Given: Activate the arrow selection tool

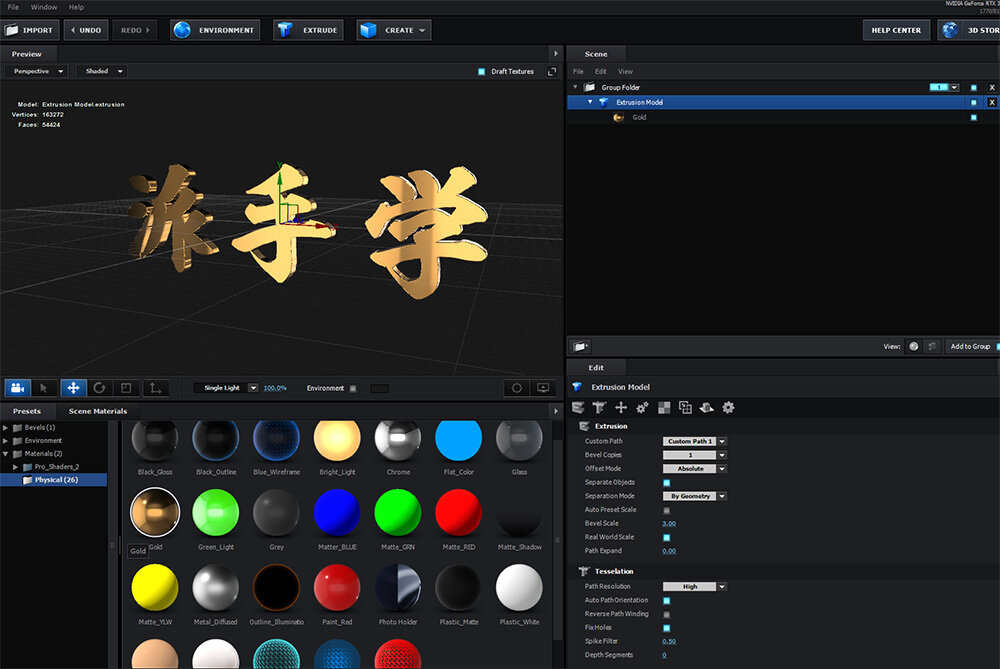Looking at the screenshot, I should pyautogui.click(x=44, y=388).
